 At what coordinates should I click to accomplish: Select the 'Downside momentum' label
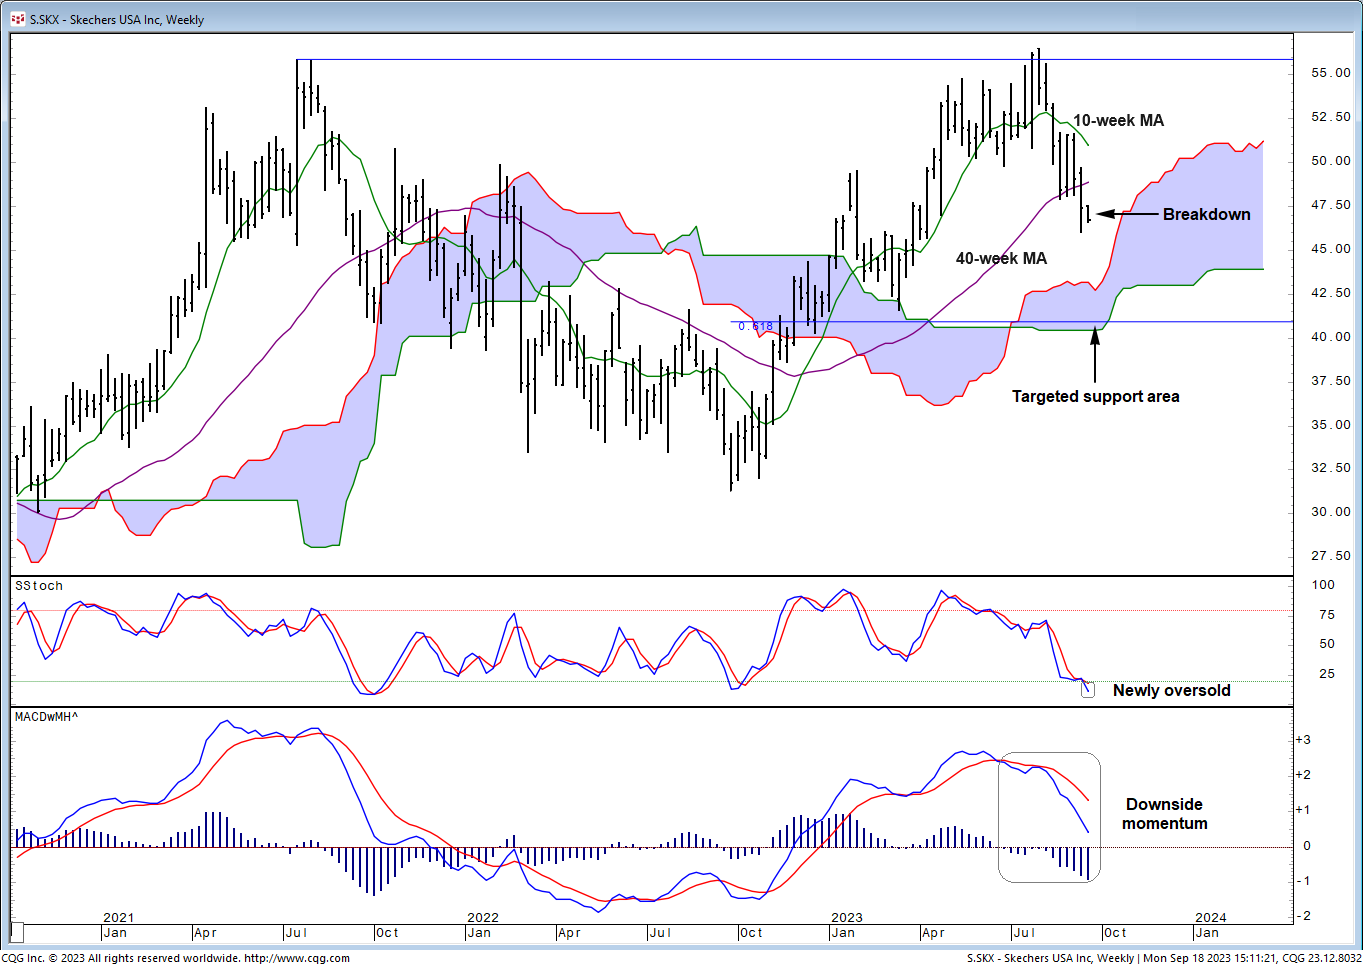tap(1164, 813)
